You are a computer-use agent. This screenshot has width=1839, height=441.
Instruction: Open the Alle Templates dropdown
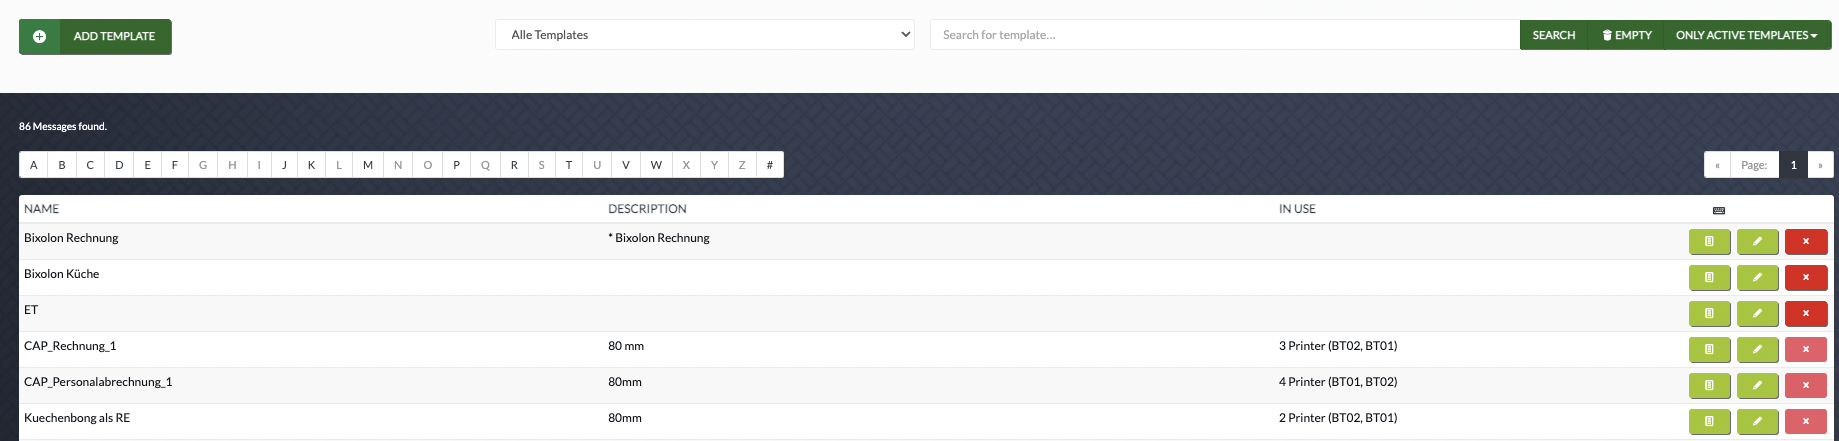click(704, 35)
